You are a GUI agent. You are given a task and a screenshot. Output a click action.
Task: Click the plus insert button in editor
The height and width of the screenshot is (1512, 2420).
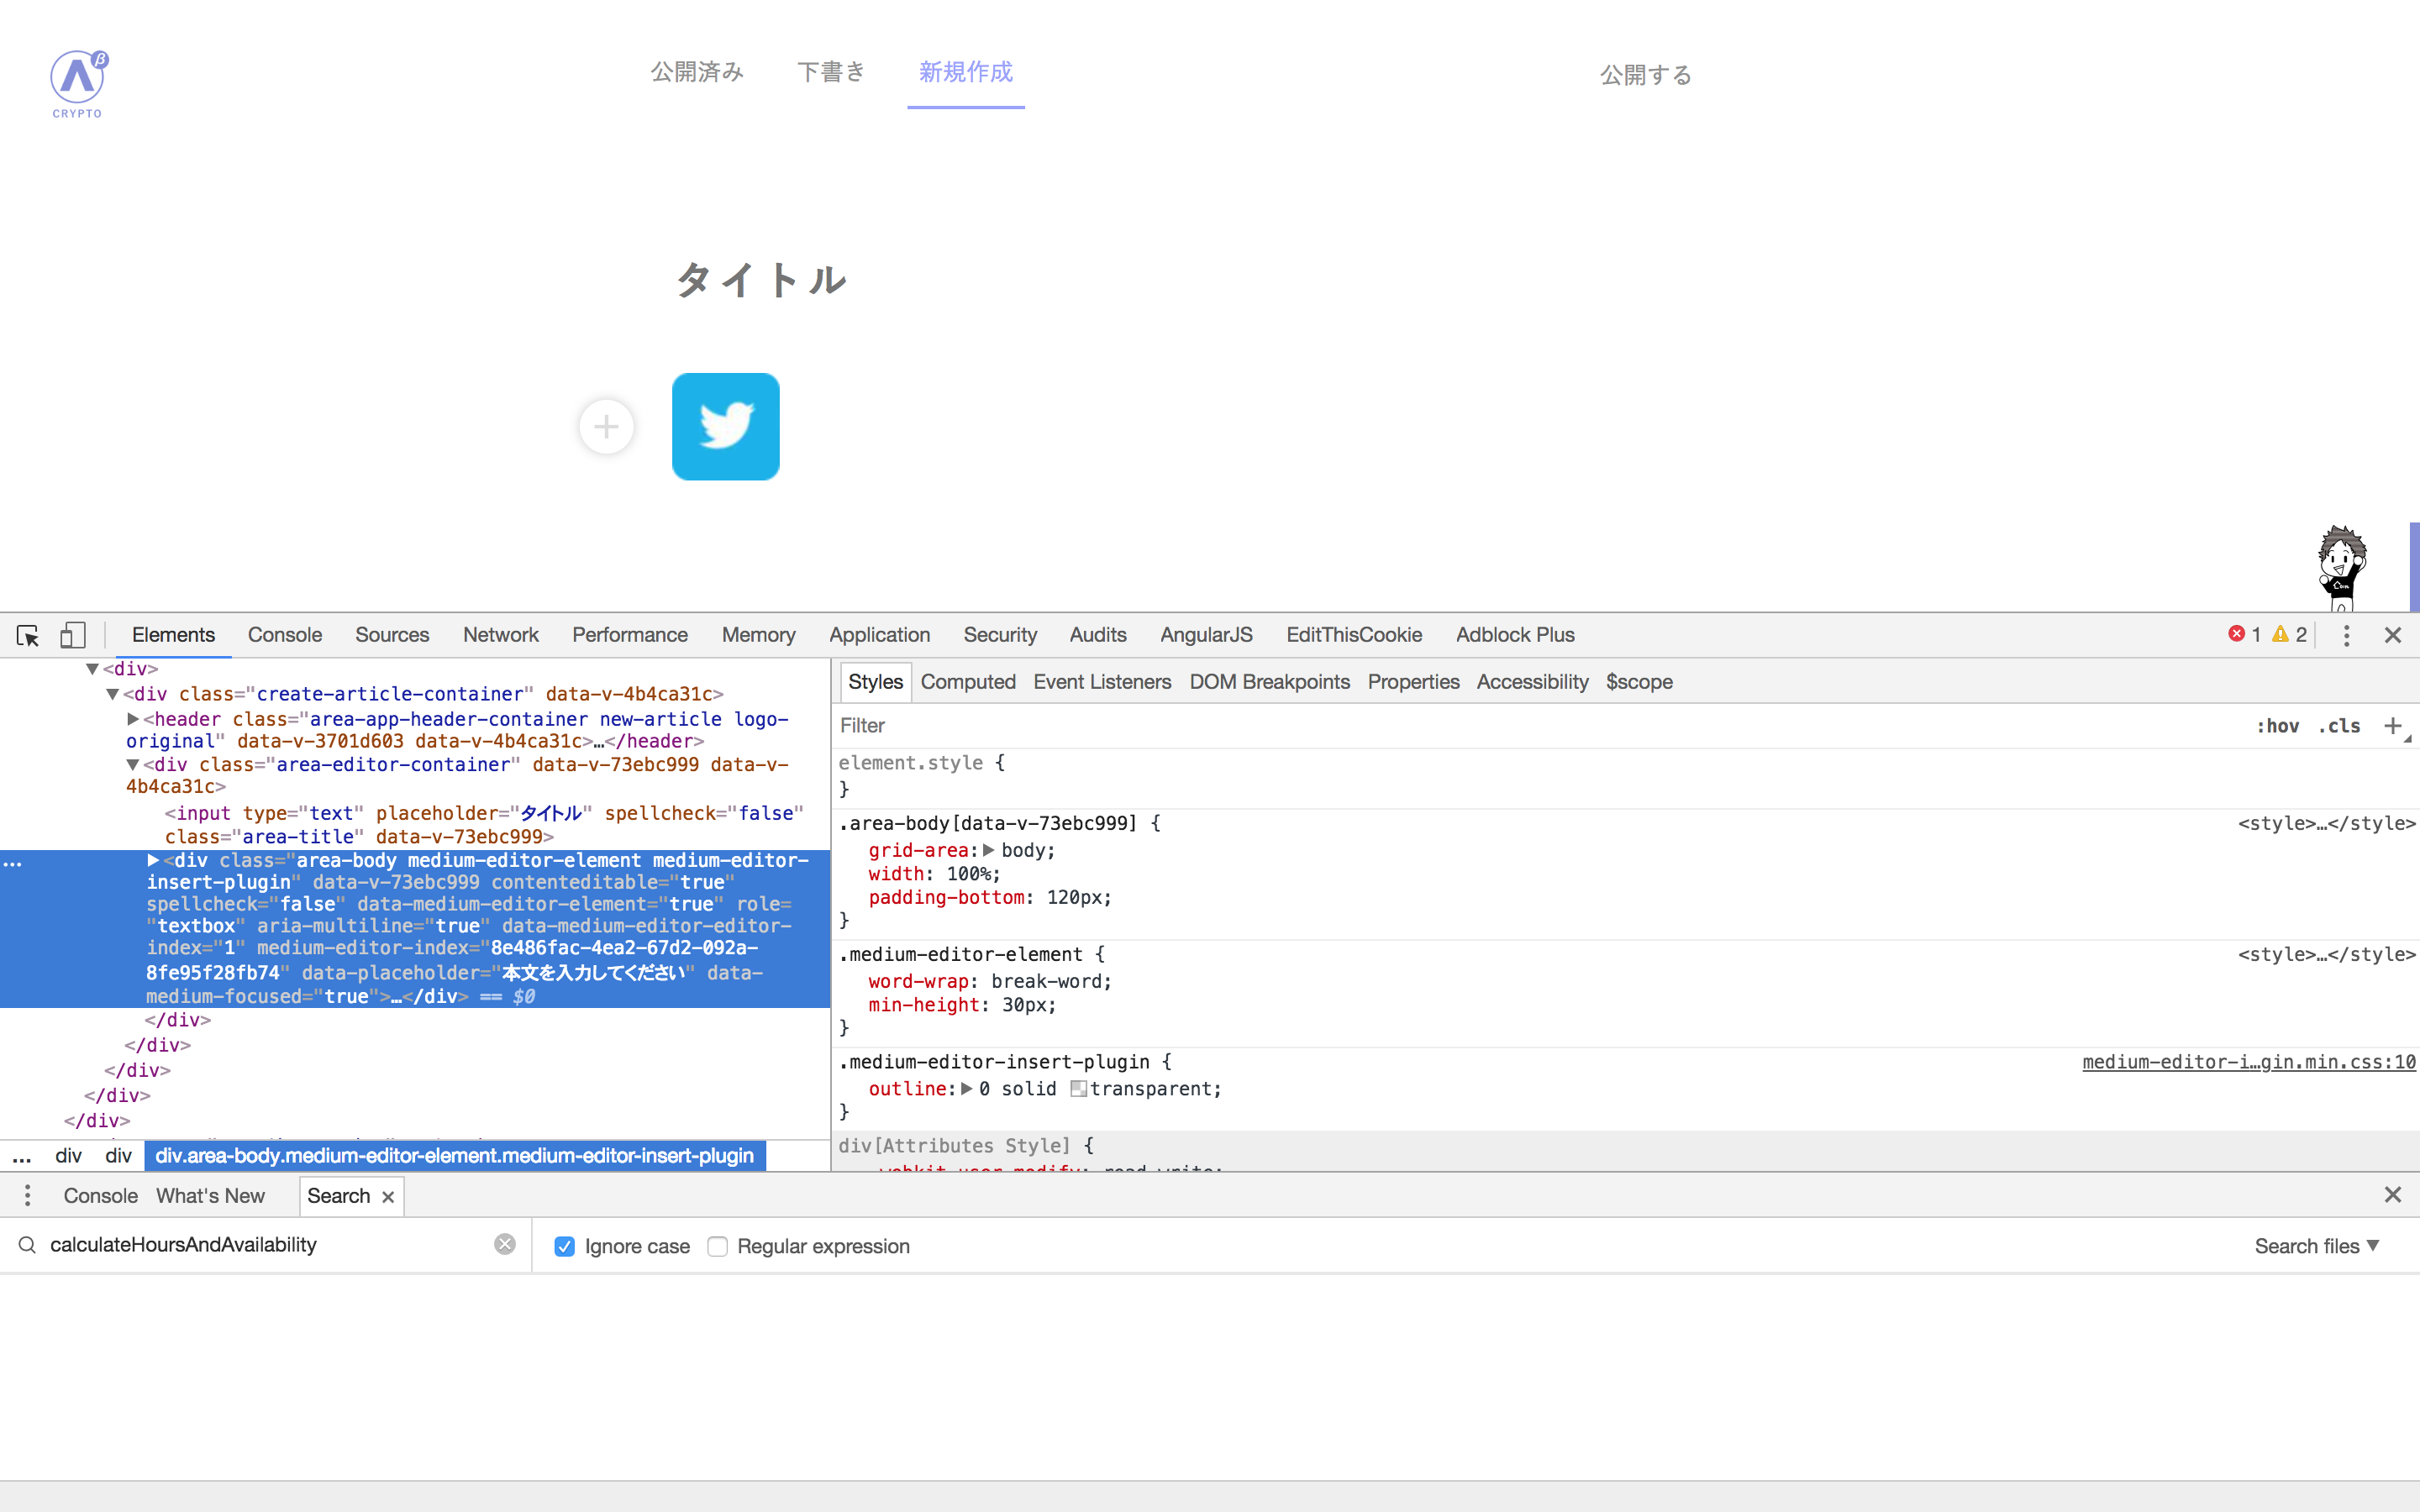606,427
